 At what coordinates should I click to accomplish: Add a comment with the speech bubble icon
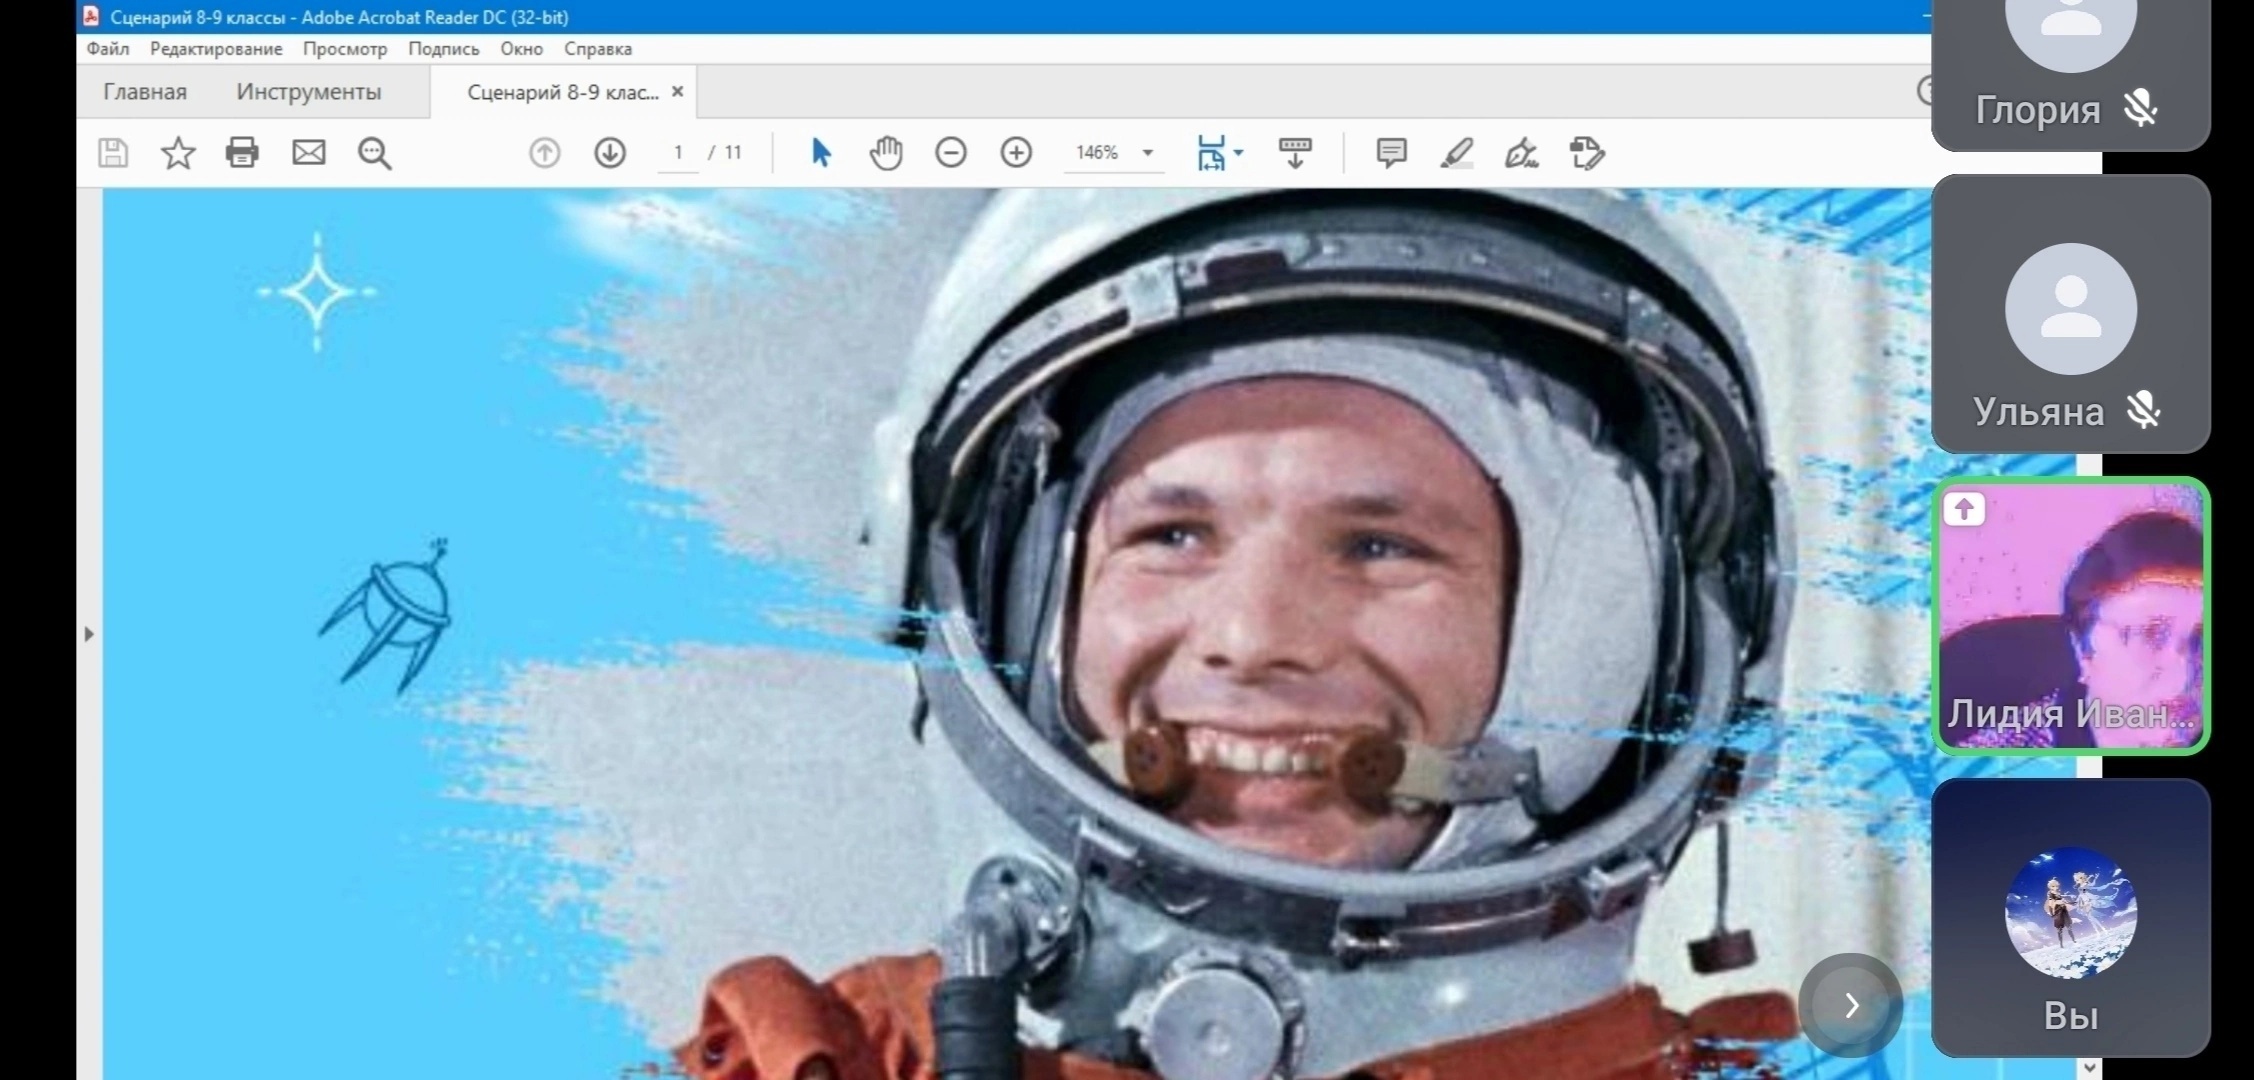1391,153
